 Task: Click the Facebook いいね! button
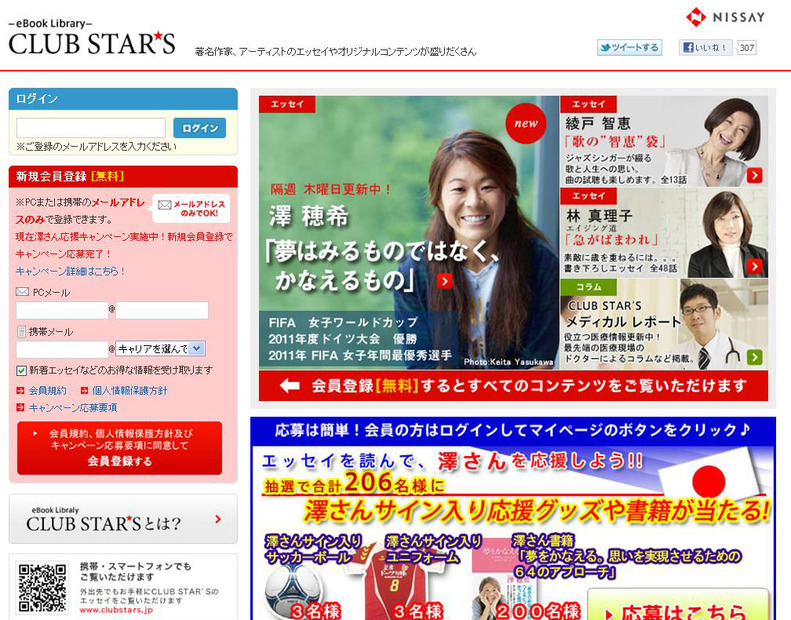[x=705, y=47]
